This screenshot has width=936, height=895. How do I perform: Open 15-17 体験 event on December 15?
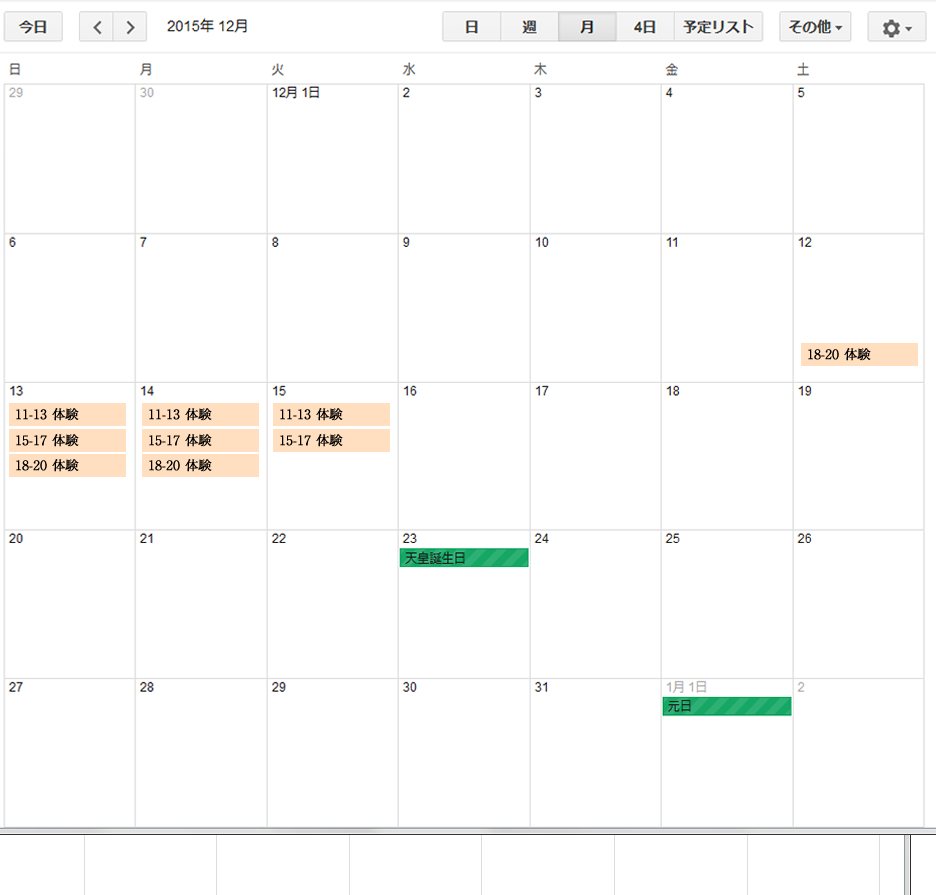tap(331, 440)
